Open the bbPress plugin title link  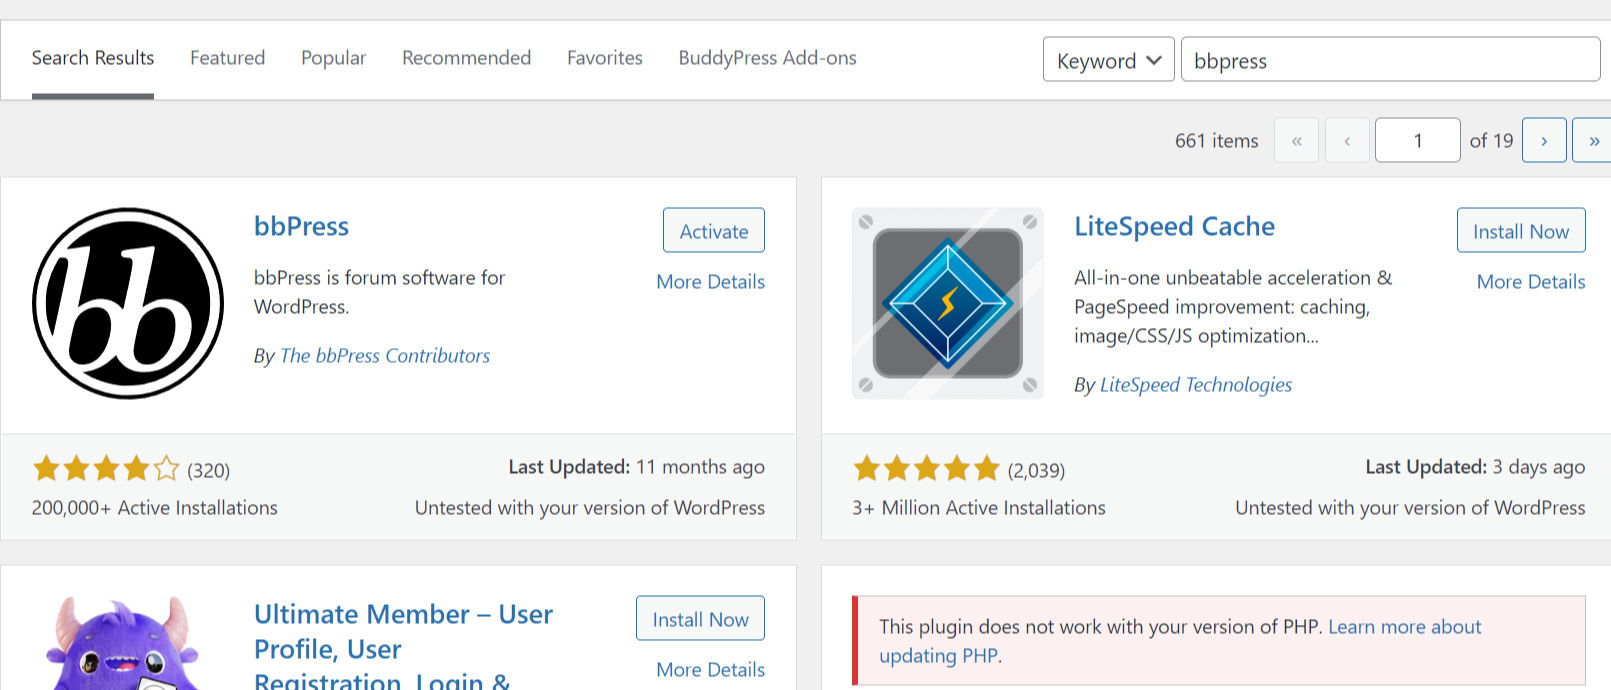(301, 226)
